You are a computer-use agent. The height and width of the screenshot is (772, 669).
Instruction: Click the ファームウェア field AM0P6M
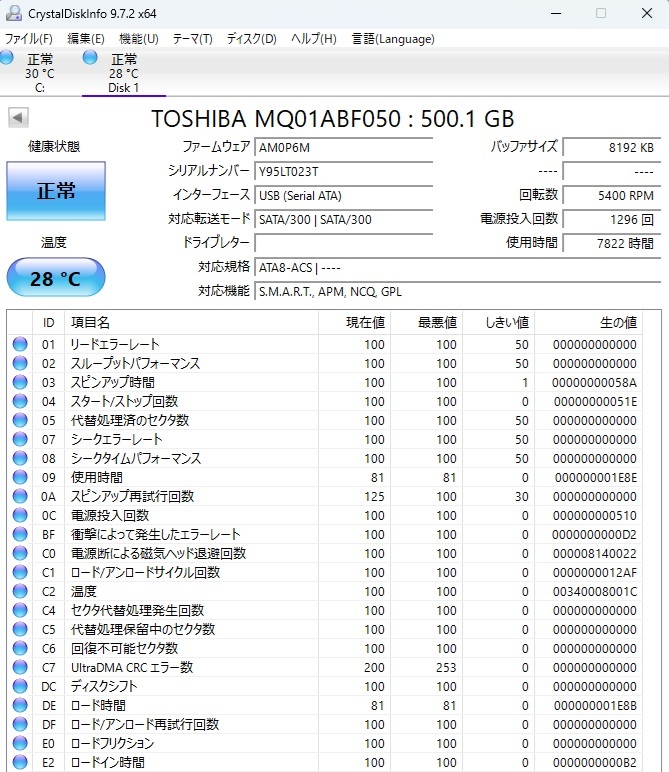pos(344,147)
